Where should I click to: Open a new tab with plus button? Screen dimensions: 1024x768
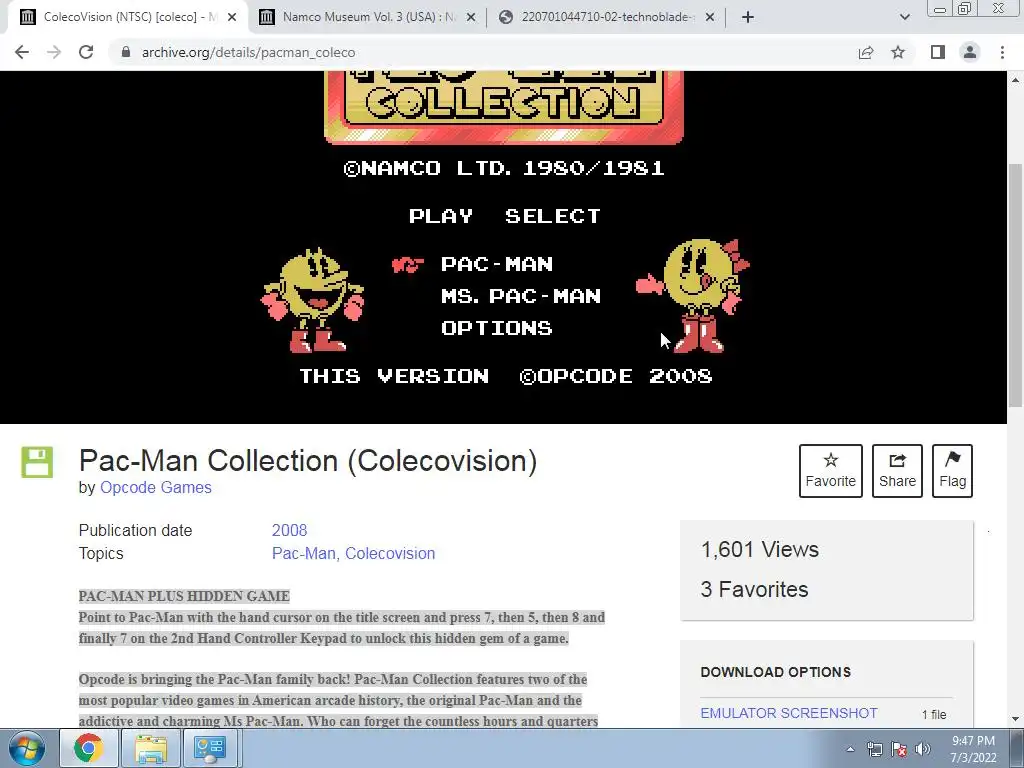tap(748, 17)
